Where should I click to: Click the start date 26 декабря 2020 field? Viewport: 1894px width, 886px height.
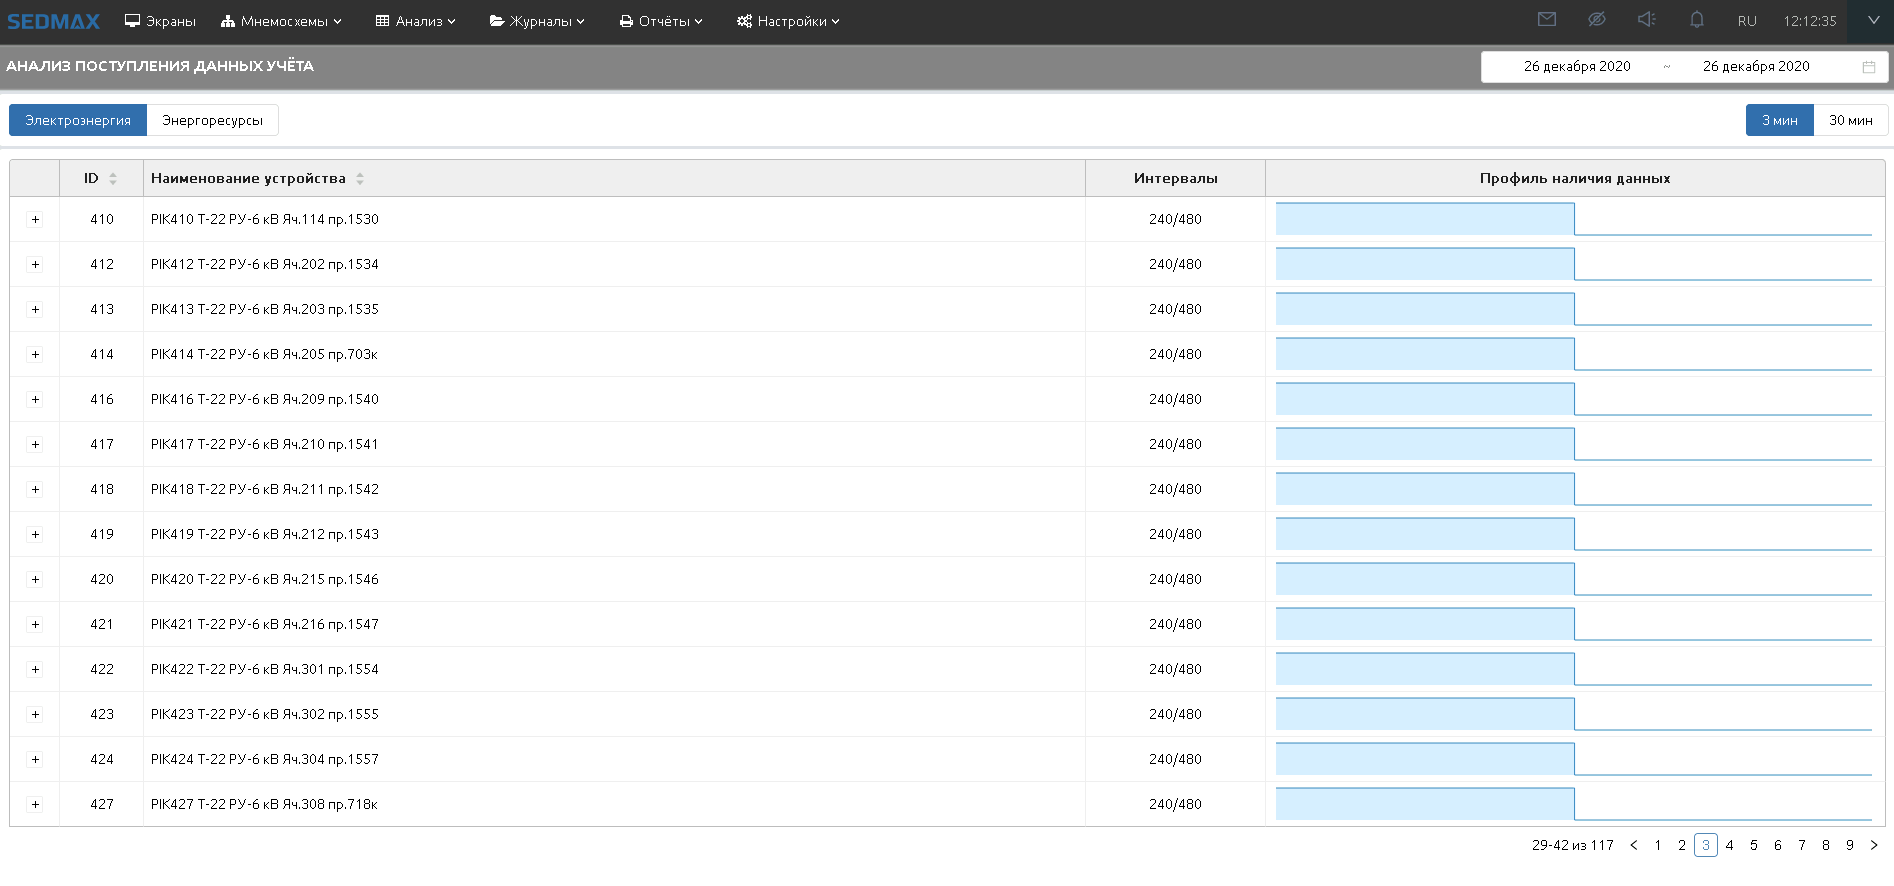pos(1577,67)
